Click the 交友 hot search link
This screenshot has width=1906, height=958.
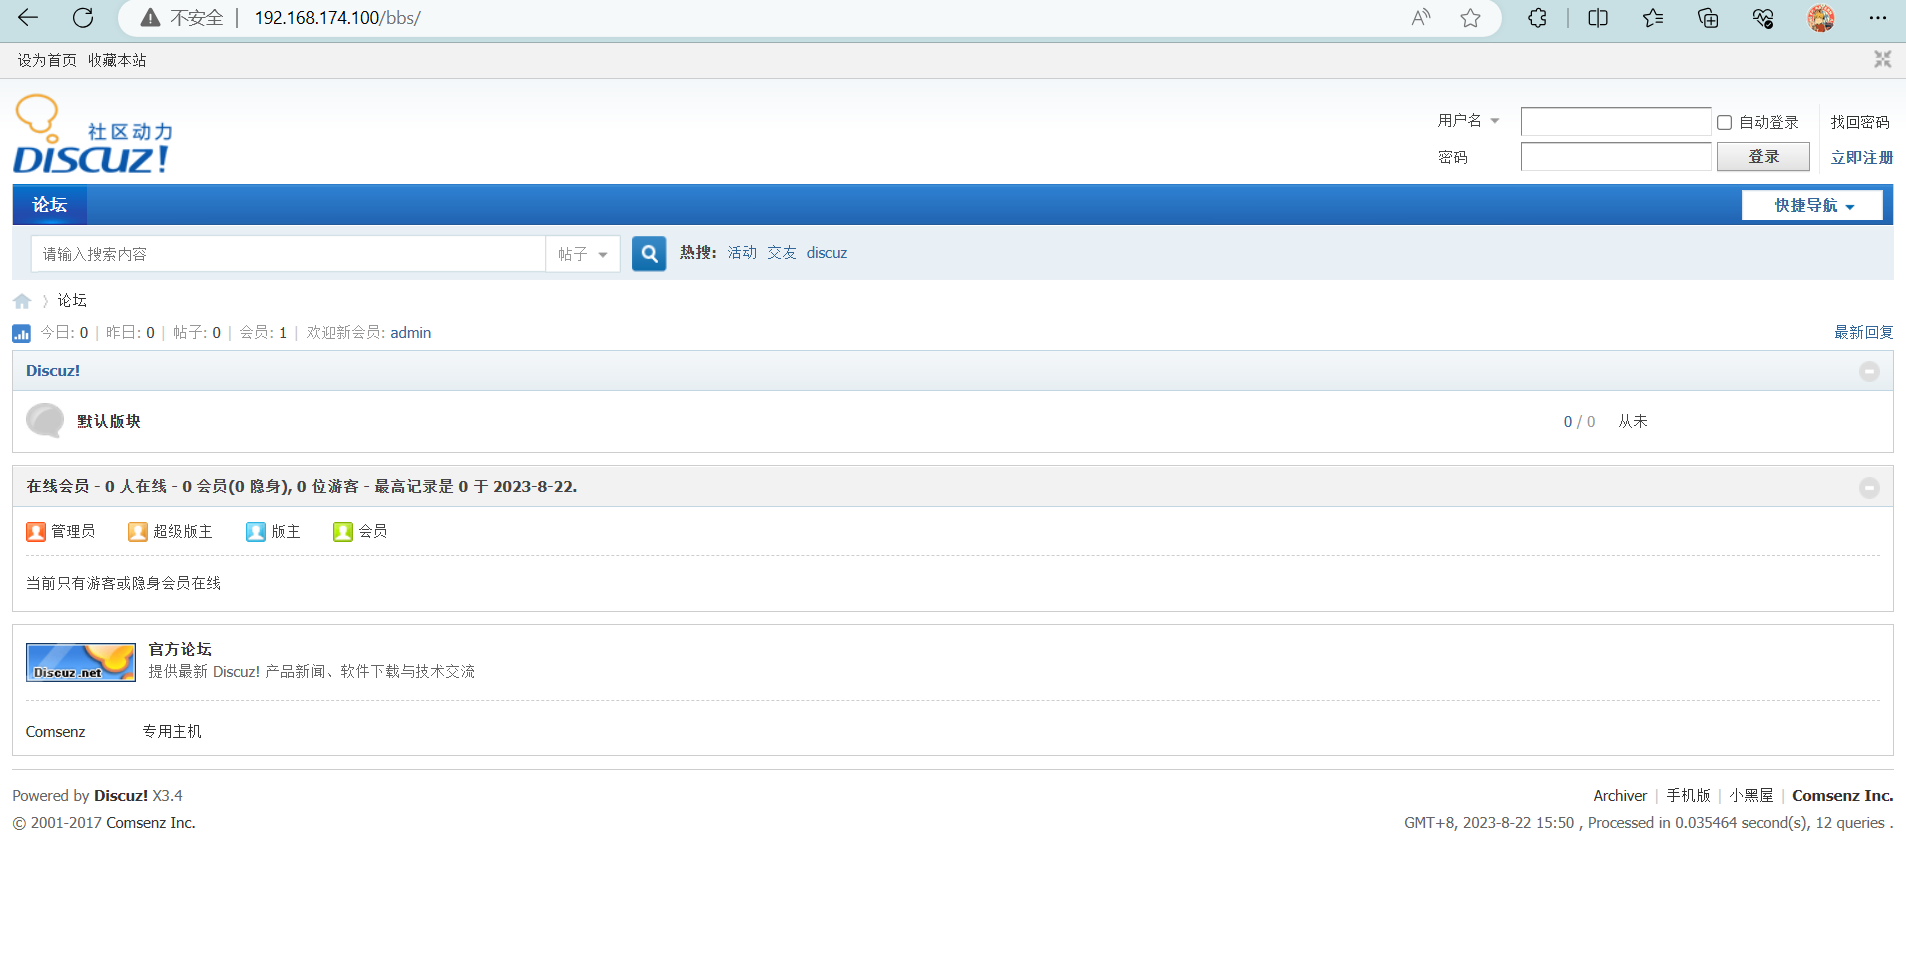point(782,253)
